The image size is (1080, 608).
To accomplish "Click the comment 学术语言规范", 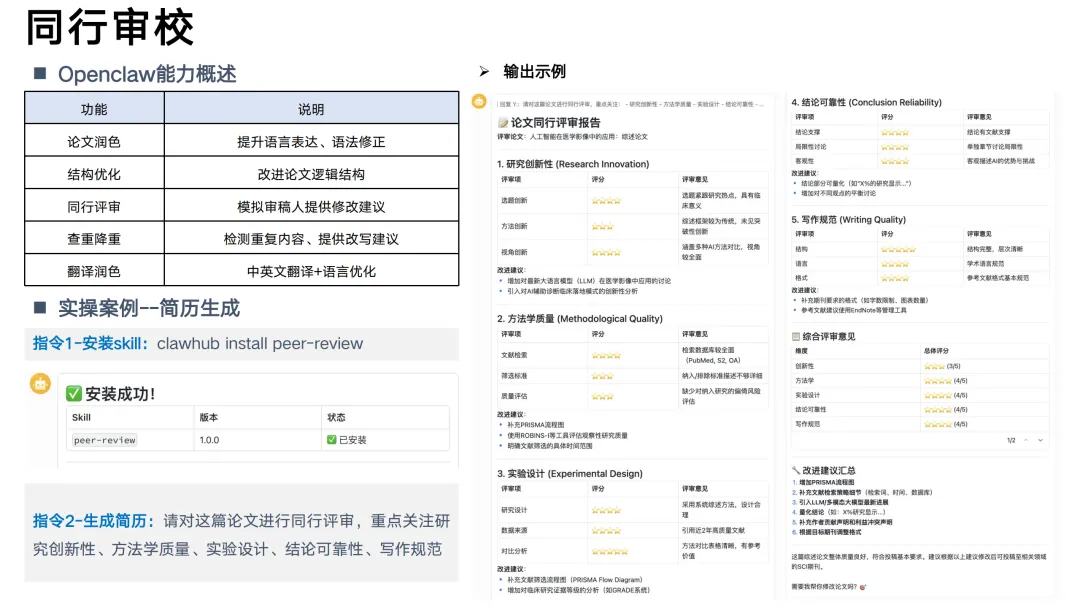I will click(986, 264).
